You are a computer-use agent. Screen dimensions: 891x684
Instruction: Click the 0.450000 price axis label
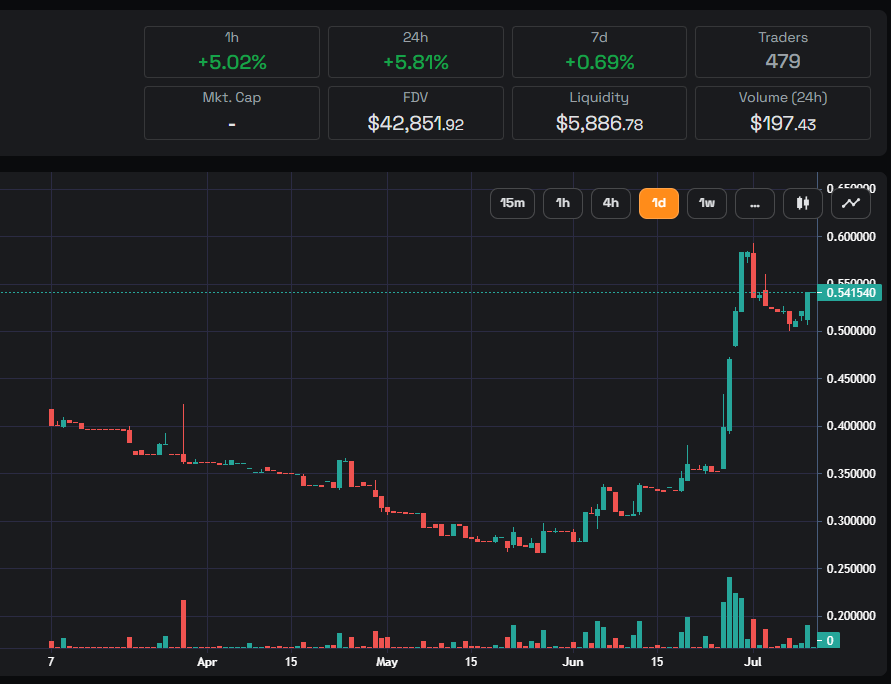(851, 379)
